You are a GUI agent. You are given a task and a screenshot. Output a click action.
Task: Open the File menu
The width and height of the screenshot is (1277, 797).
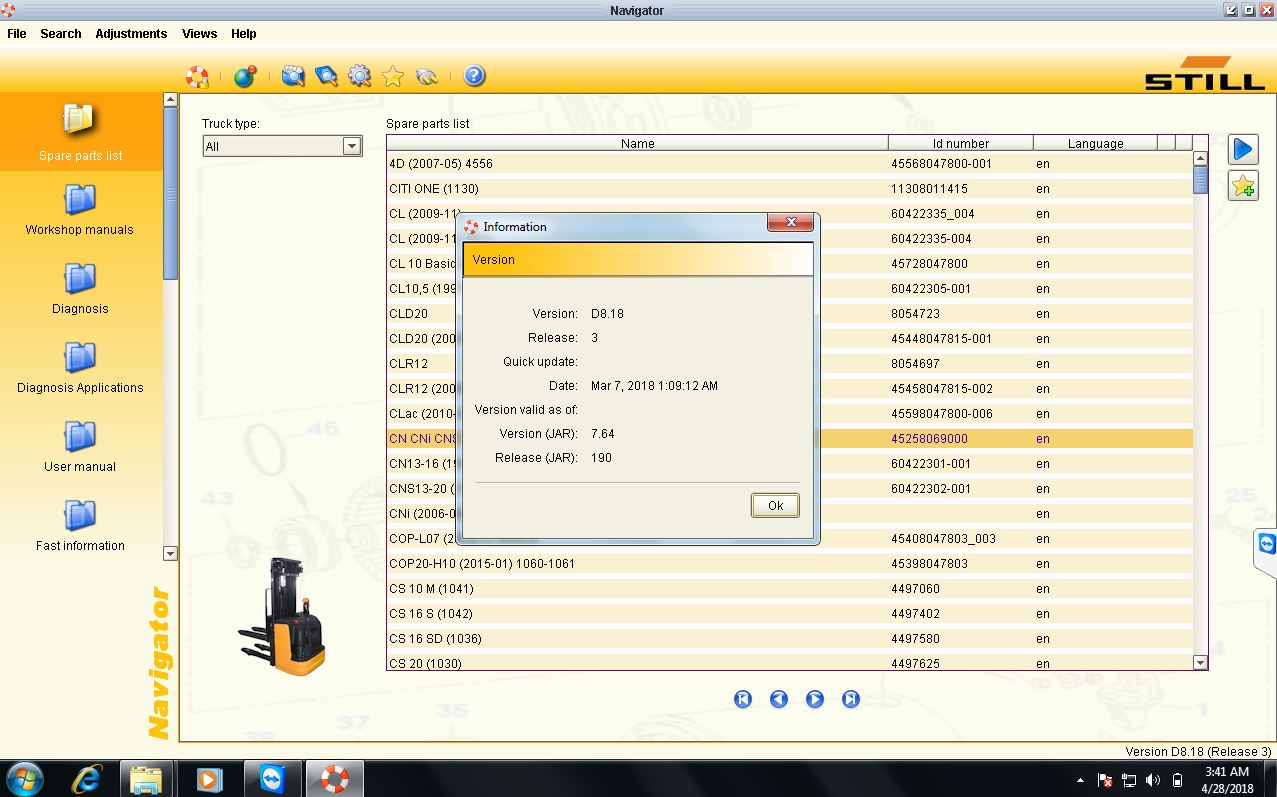tap(17, 33)
